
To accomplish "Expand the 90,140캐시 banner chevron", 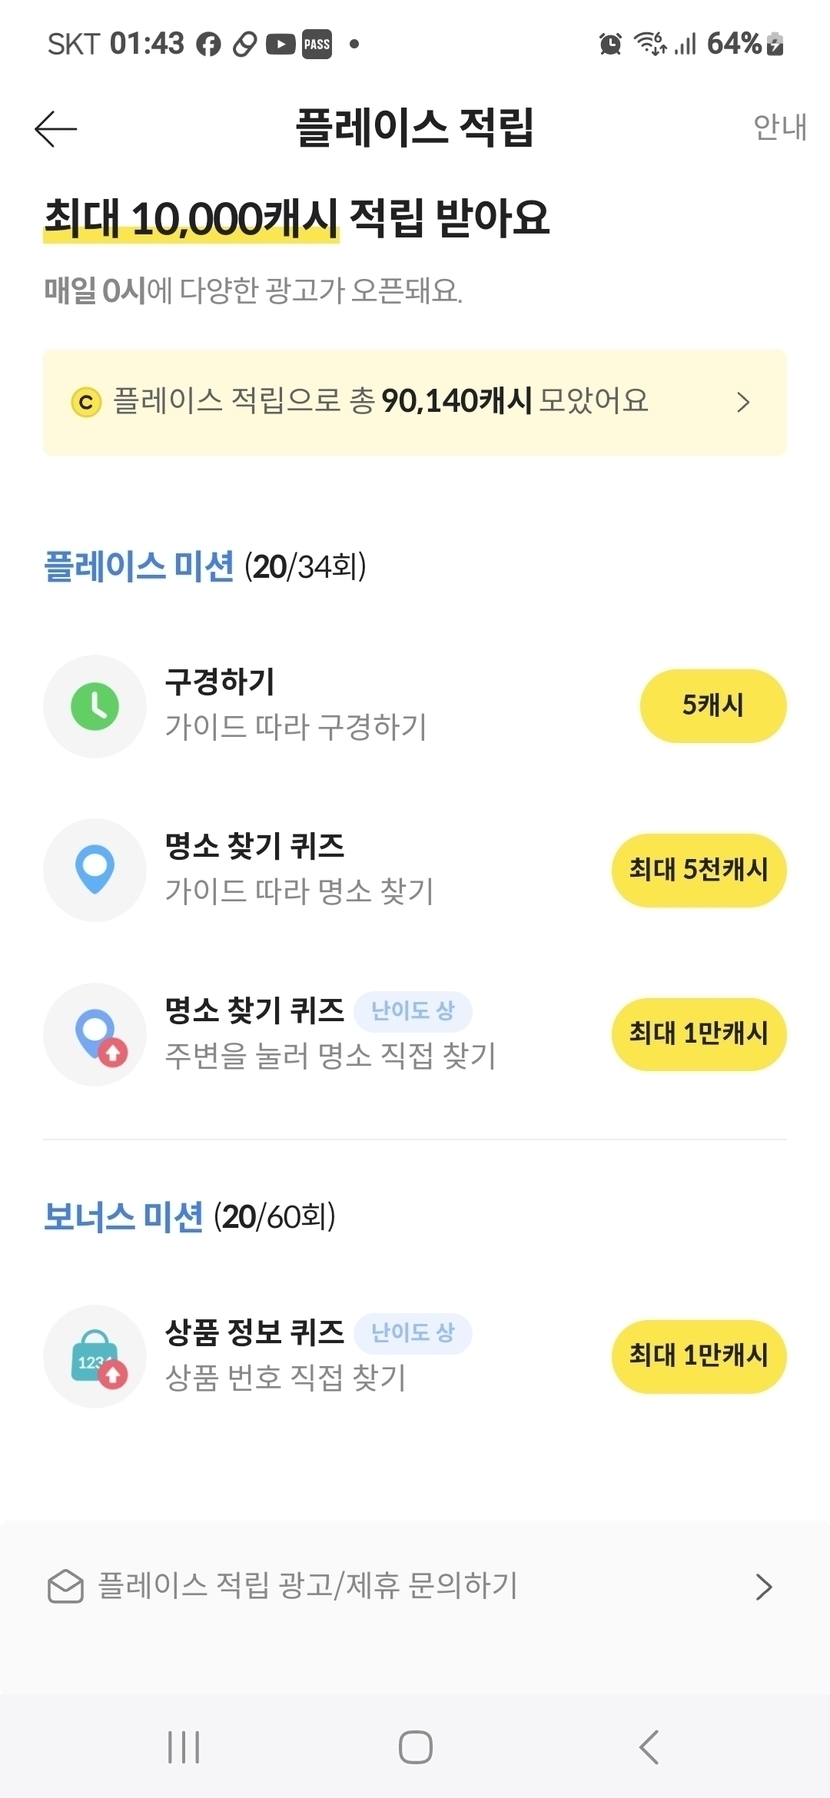I will coord(743,402).
